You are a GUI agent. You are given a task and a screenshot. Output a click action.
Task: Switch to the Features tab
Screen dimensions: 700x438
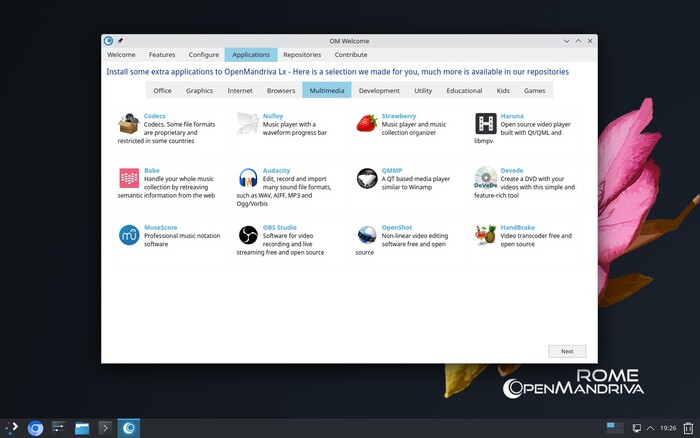point(162,54)
